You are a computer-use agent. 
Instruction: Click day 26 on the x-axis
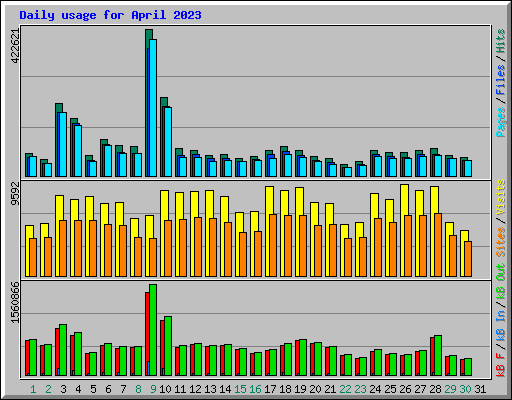pyautogui.click(x=405, y=389)
